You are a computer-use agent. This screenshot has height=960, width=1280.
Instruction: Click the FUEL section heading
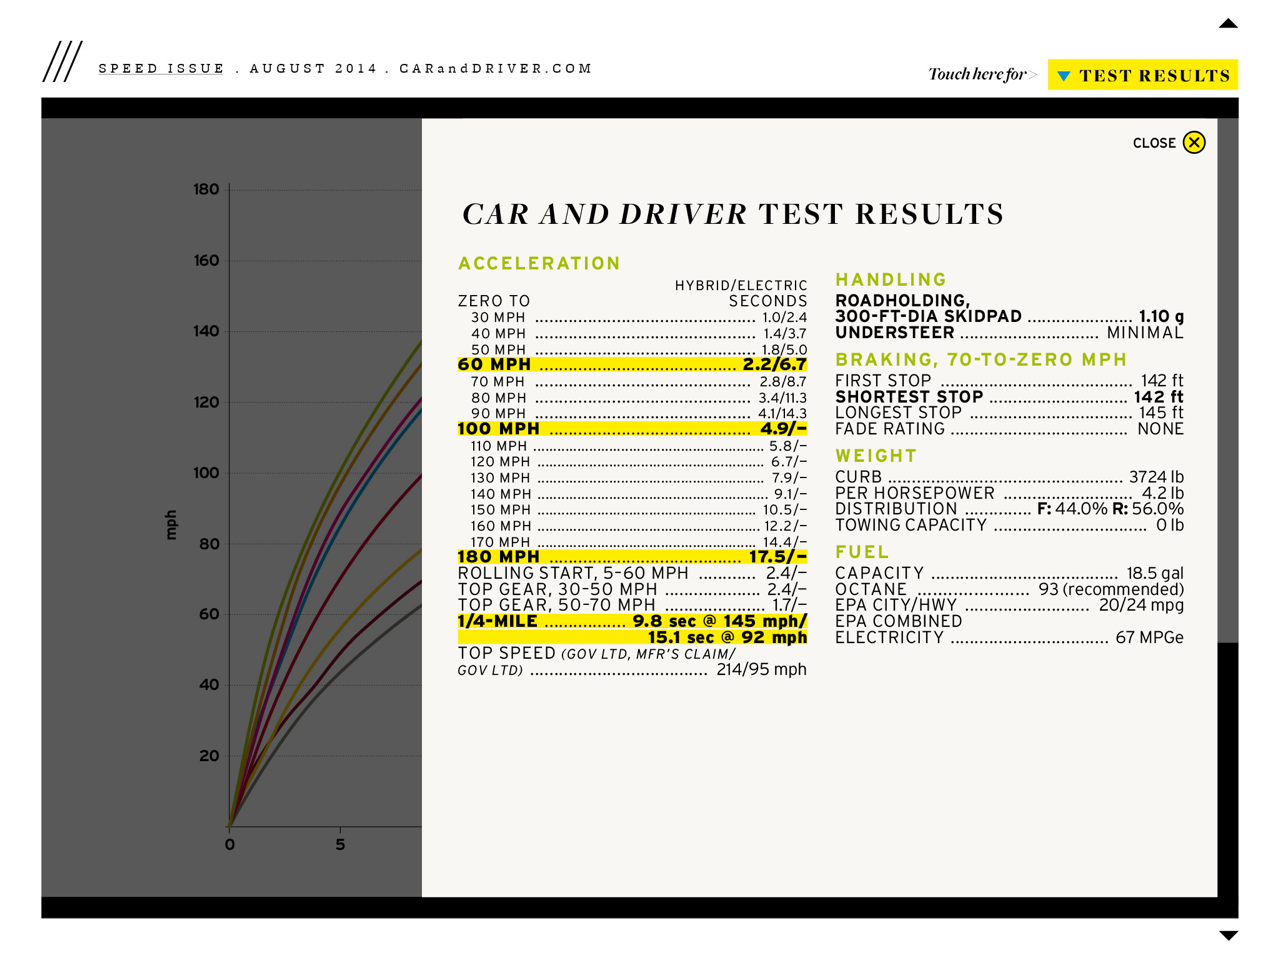(x=862, y=552)
